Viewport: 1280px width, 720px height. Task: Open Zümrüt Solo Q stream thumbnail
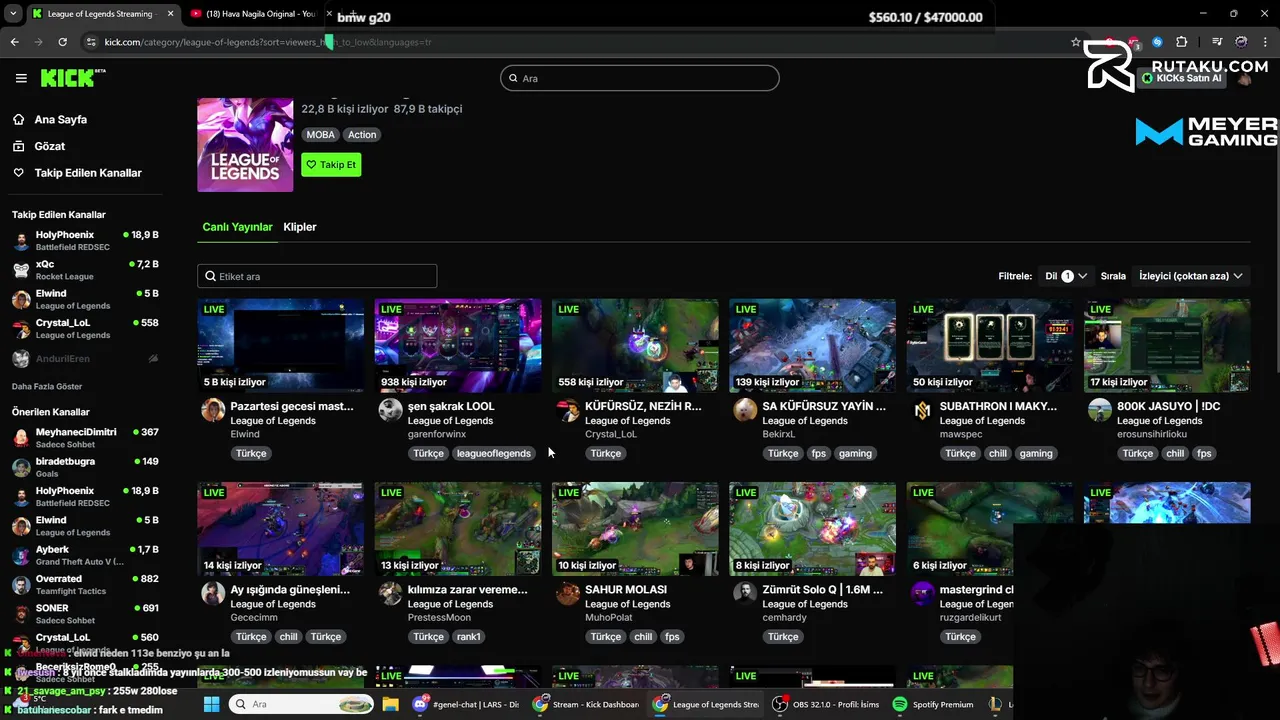812,529
